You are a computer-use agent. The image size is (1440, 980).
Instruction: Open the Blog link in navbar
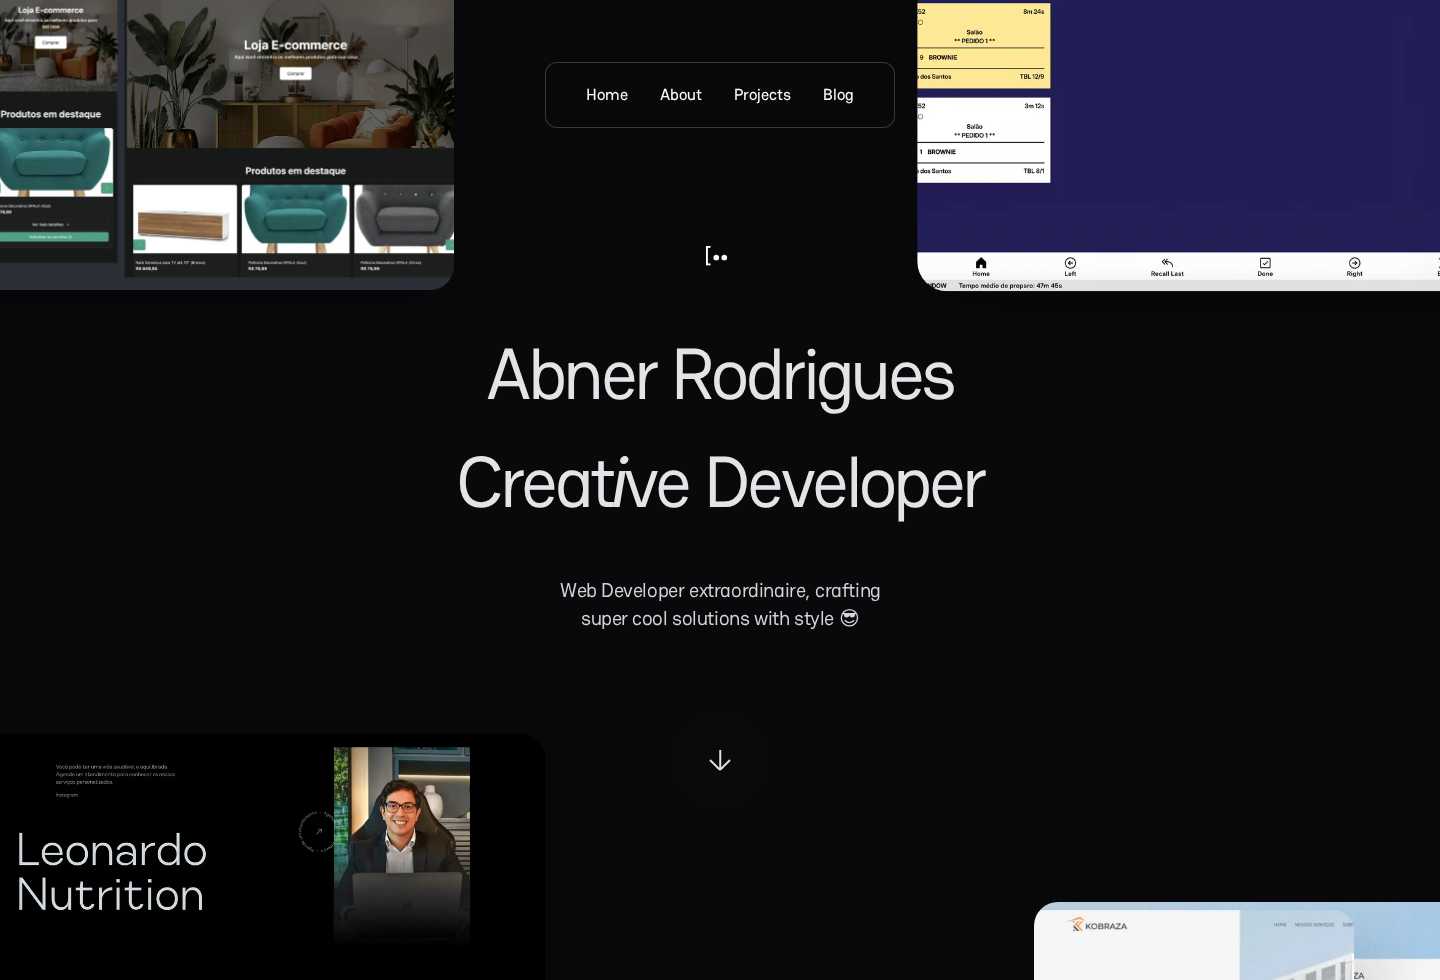[838, 95]
